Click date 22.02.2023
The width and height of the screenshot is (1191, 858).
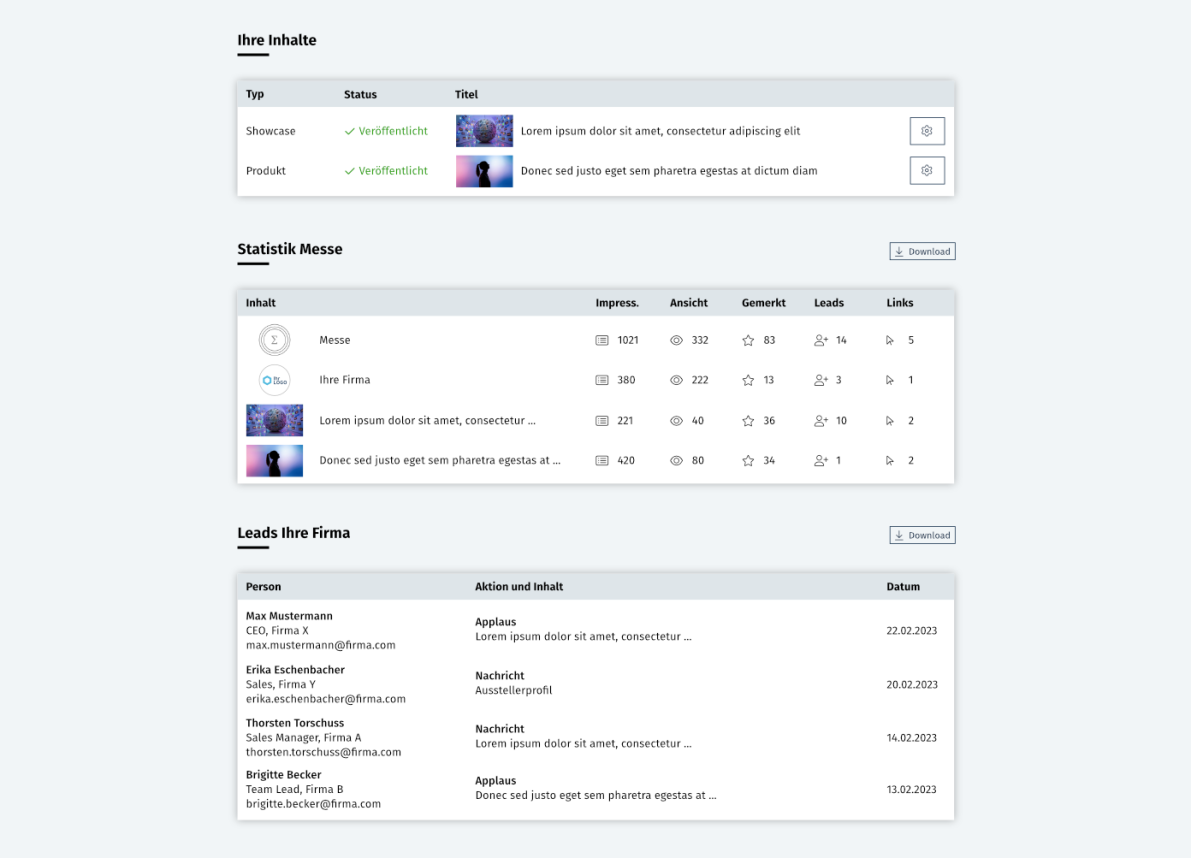pyautogui.click(x=911, y=630)
